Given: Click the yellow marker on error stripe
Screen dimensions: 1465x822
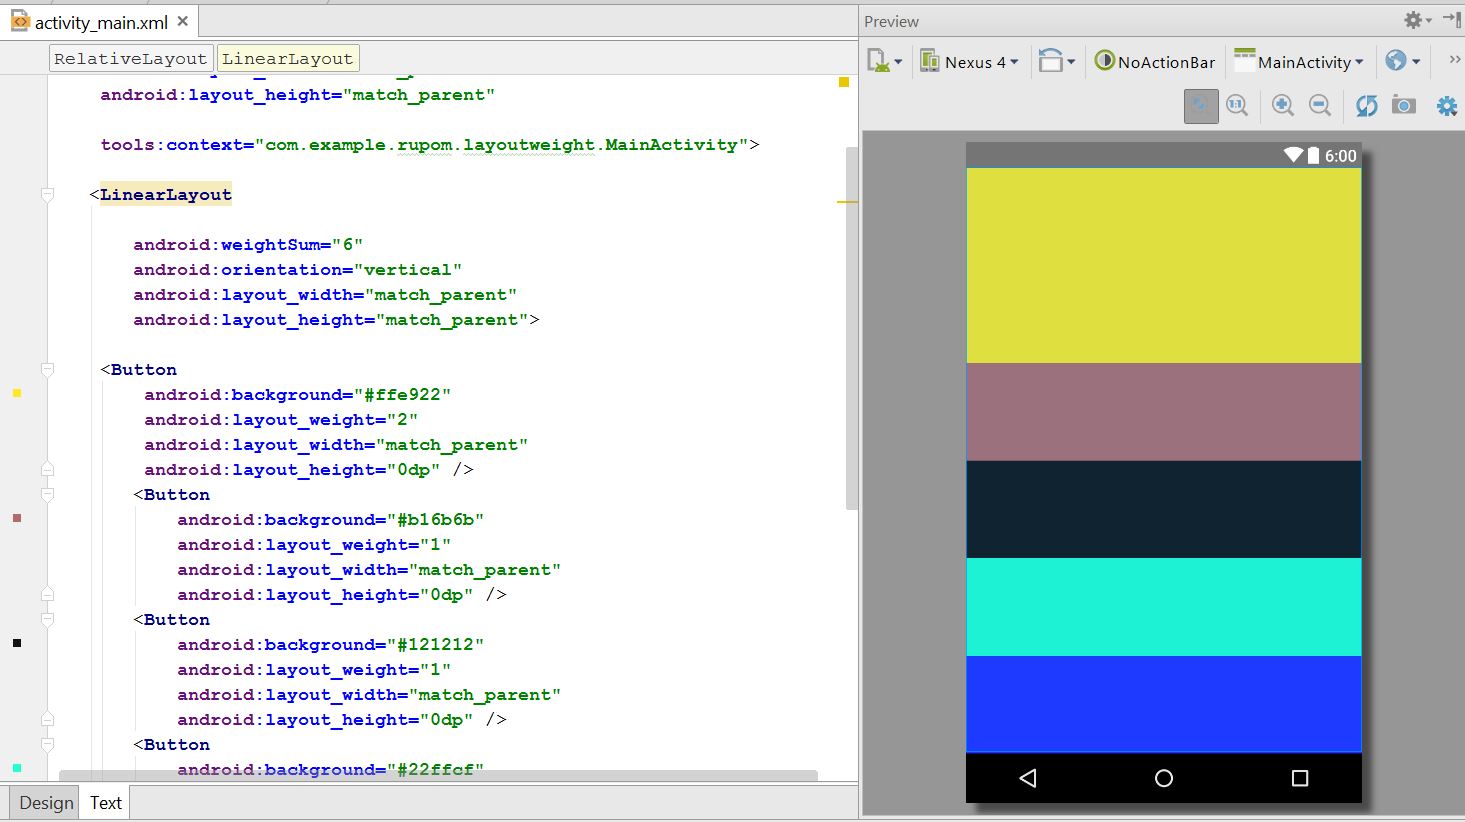Looking at the screenshot, I should (x=847, y=202).
